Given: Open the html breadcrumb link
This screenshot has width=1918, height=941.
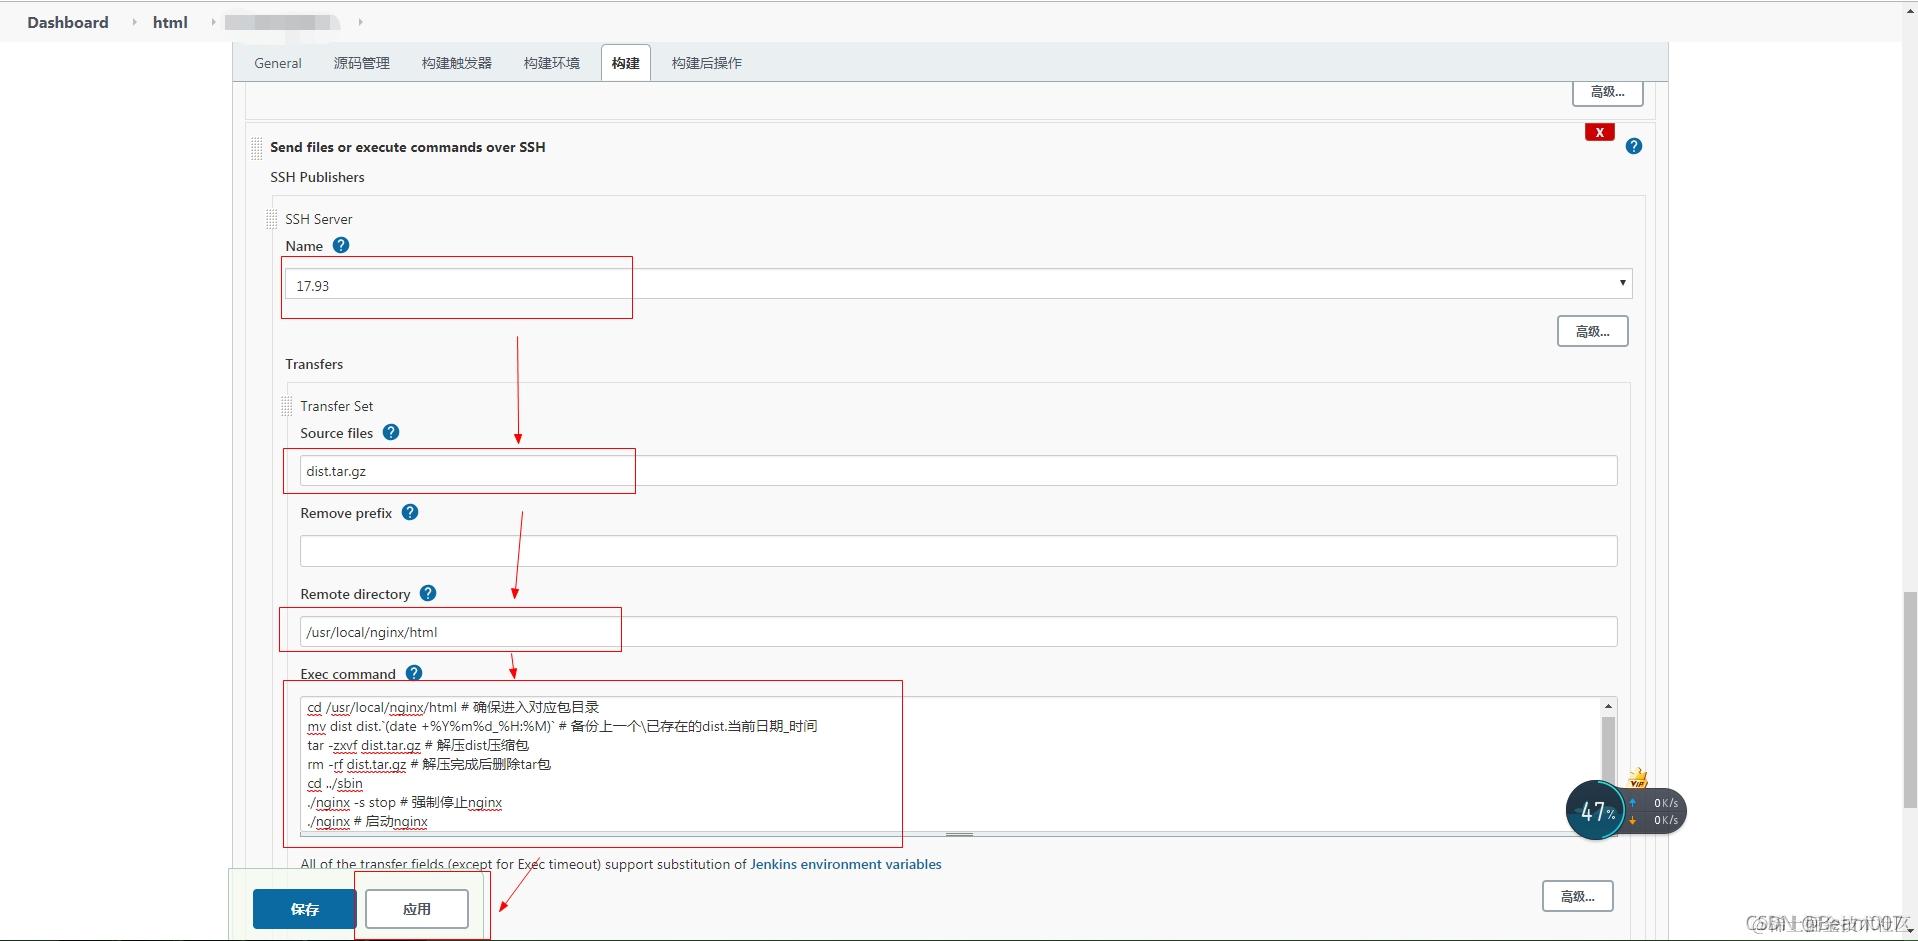Looking at the screenshot, I should 170,22.
